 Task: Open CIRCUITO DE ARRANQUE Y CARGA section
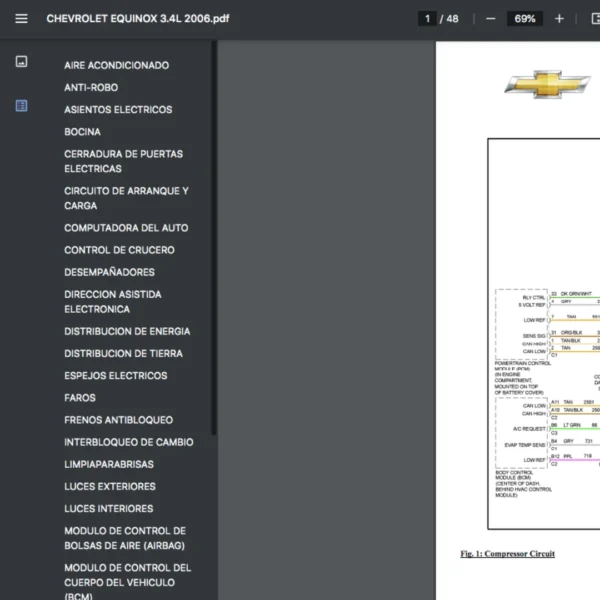[x=126, y=198]
